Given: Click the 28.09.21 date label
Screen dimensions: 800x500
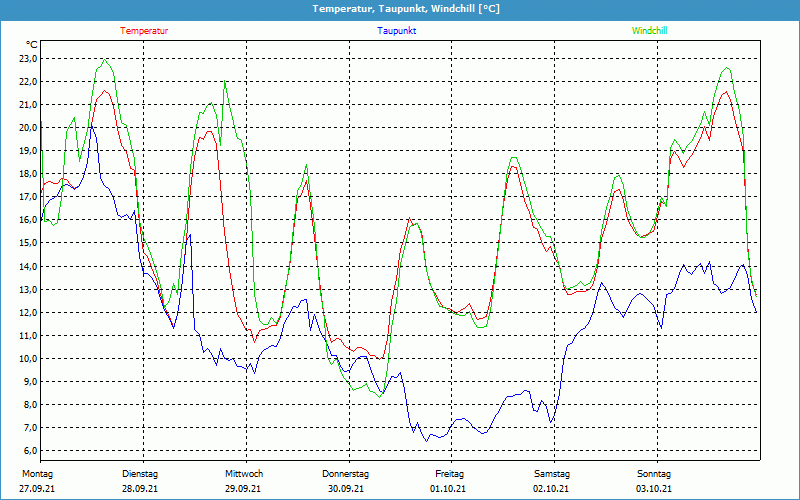Looking at the screenshot, I should (x=140, y=489).
